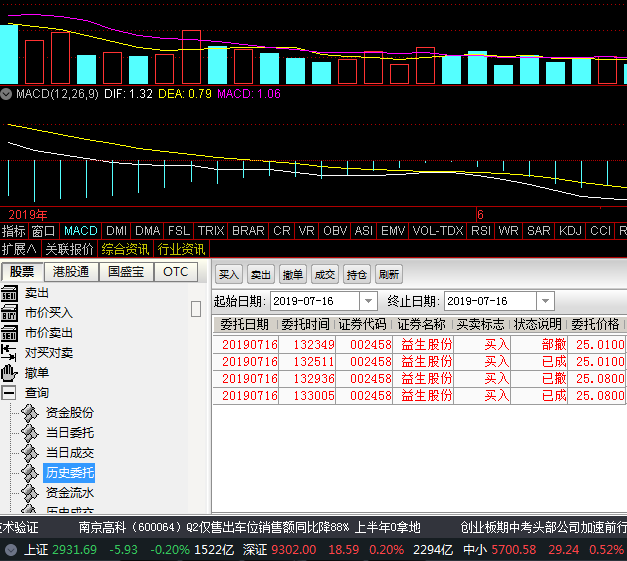Click the 市价卖出 sell icon
Screen dimensions: 627x561
click(9, 333)
